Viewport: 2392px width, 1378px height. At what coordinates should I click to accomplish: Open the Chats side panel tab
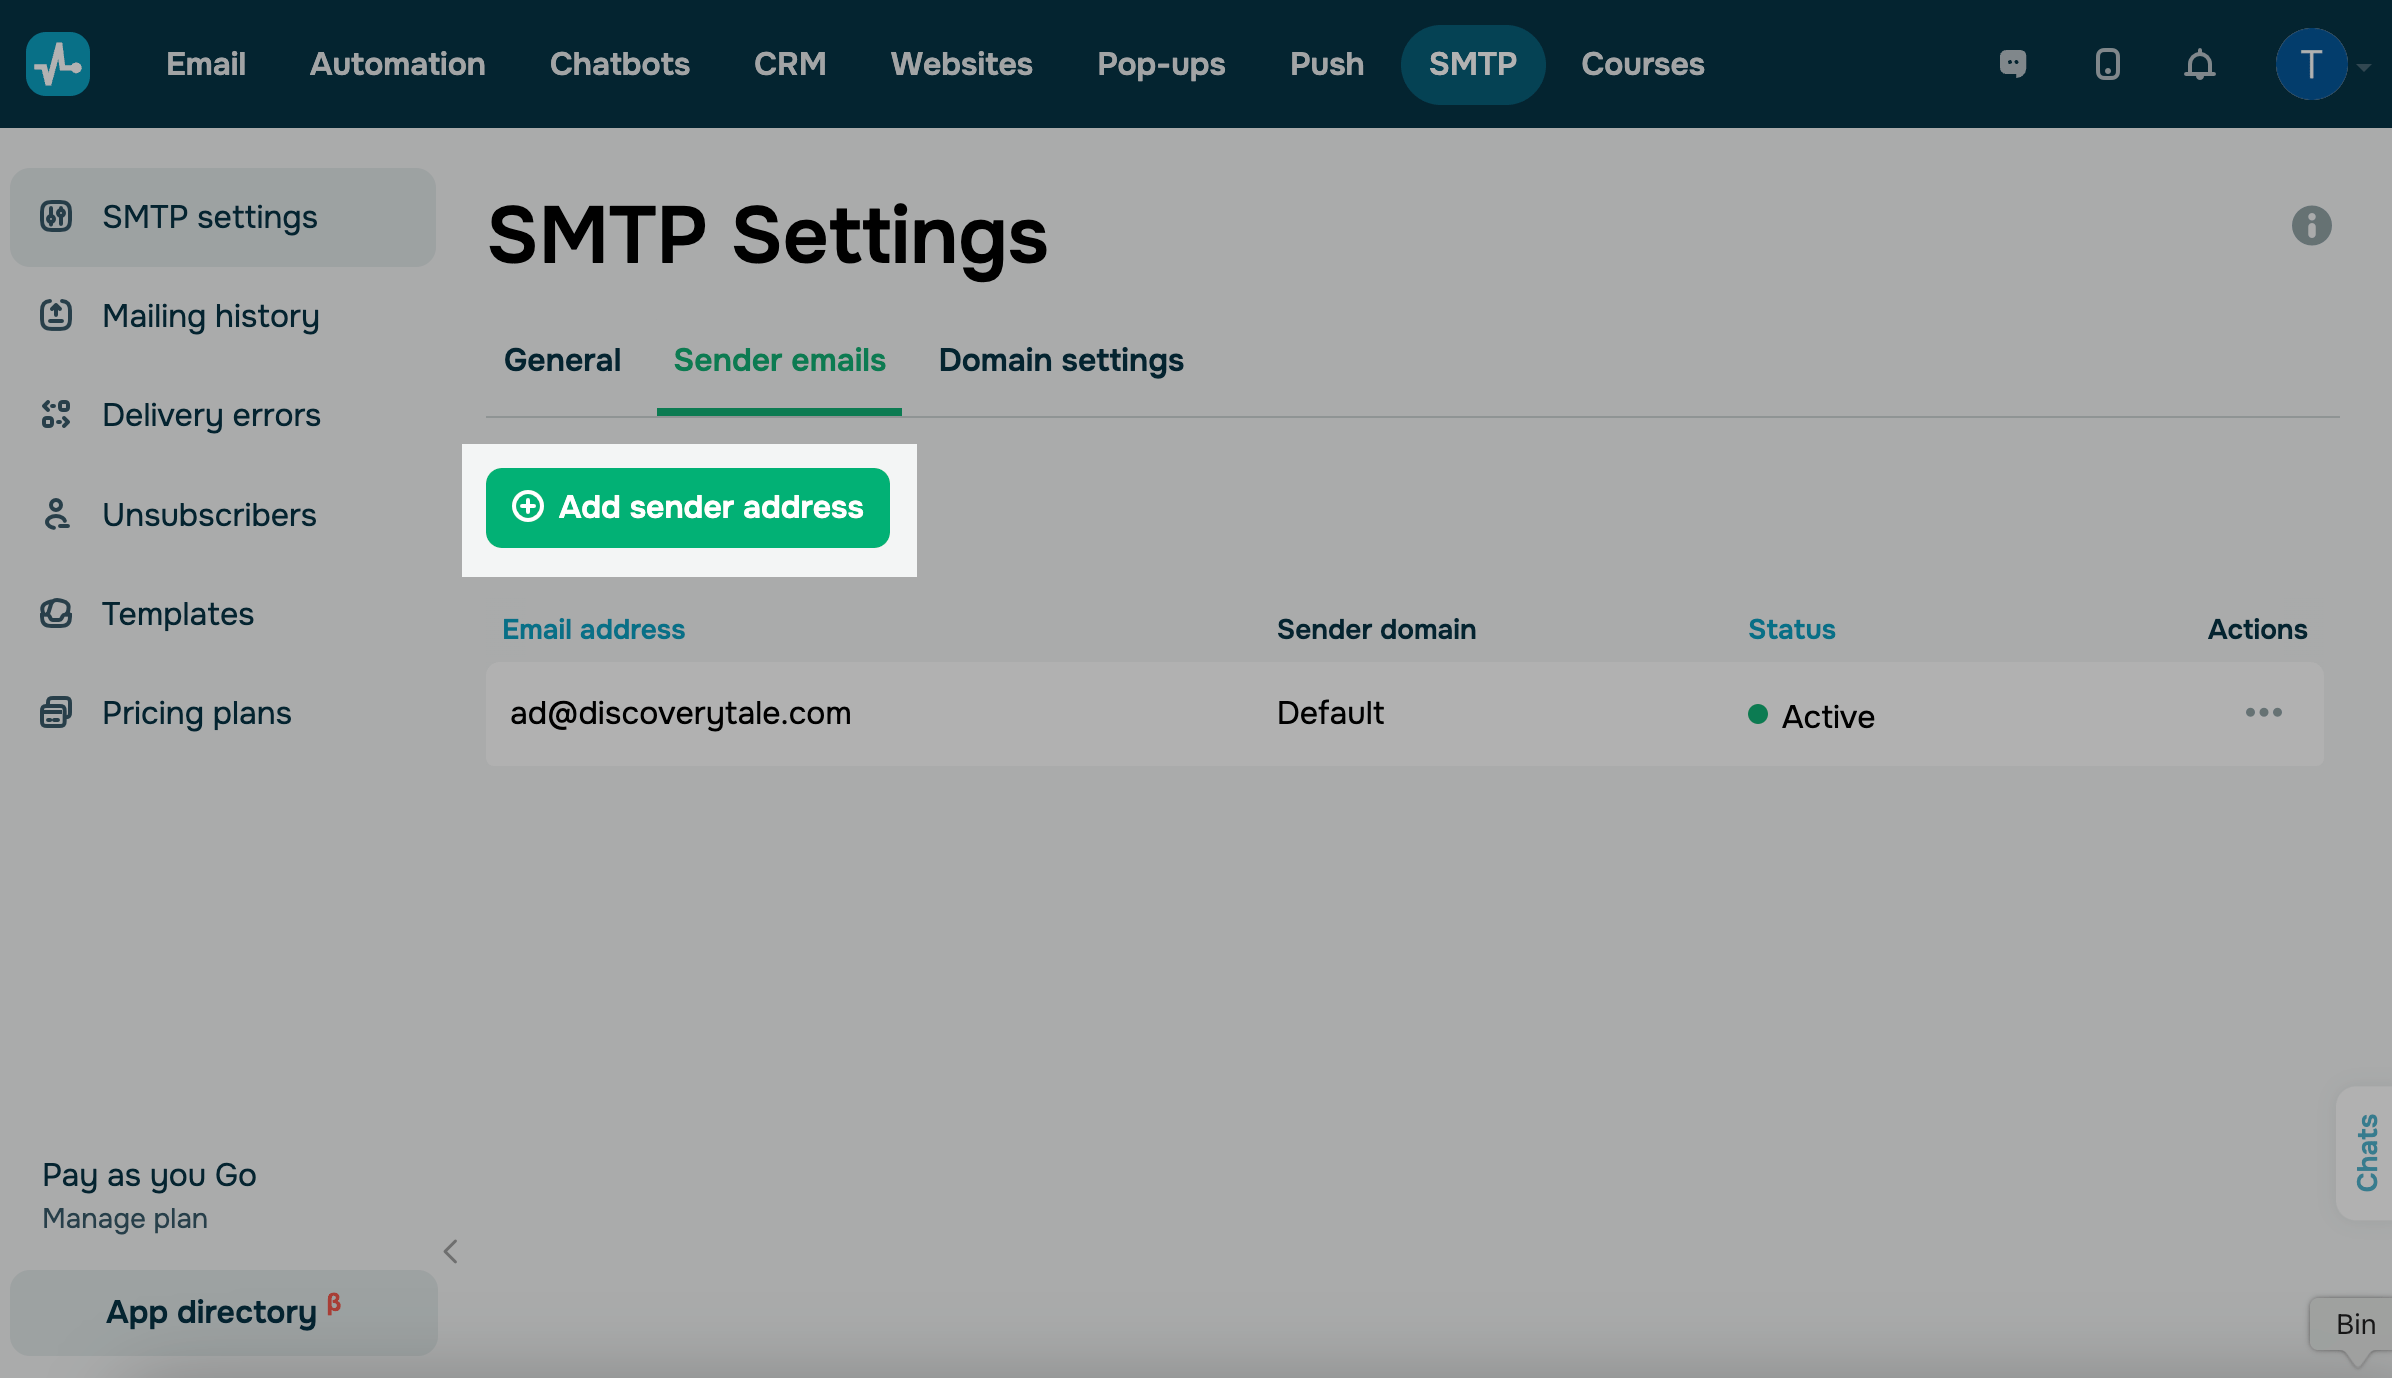point(2366,1152)
